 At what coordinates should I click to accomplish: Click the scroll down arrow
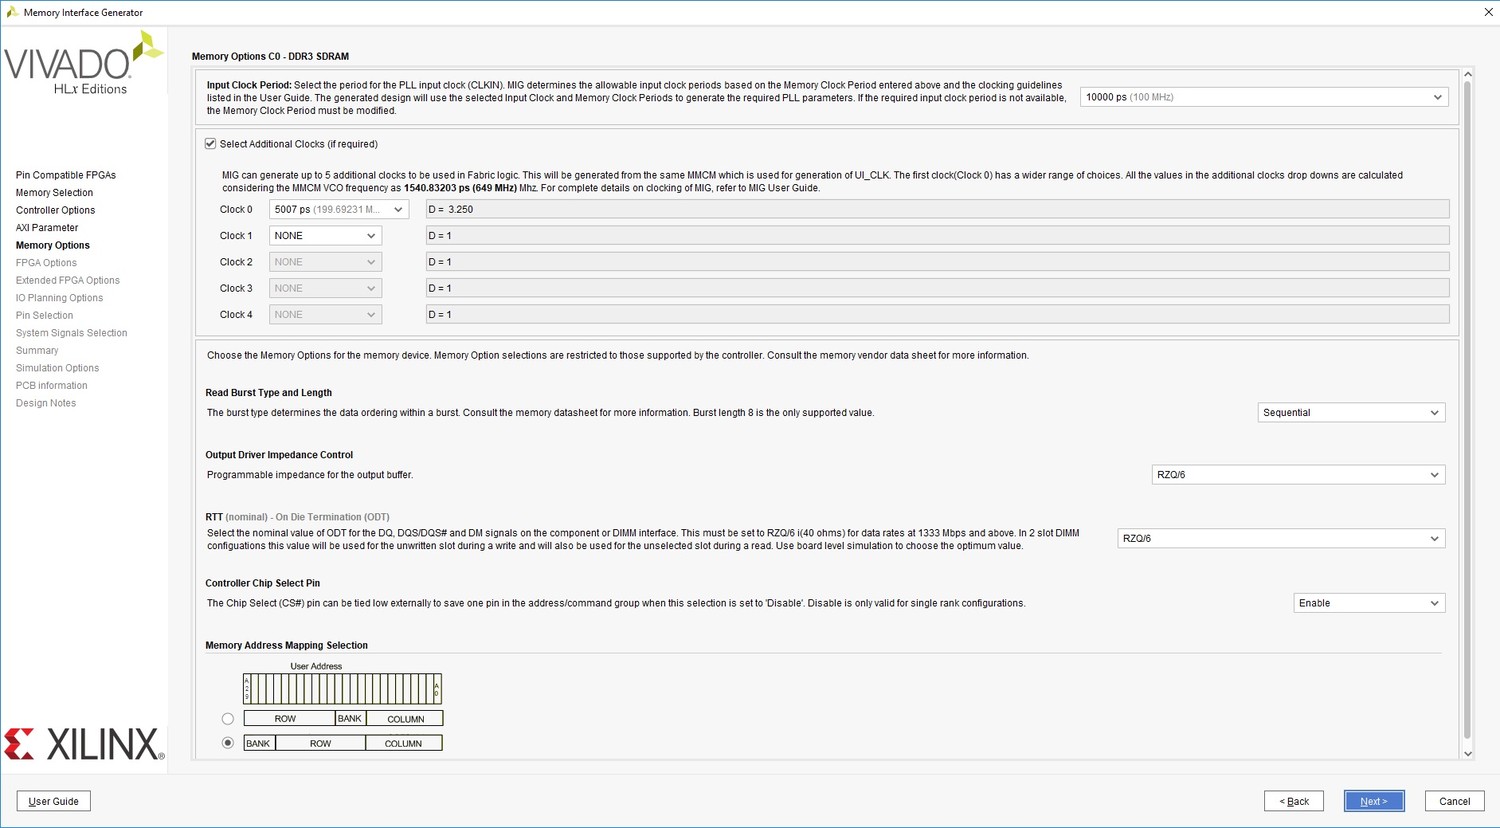(1467, 754)
